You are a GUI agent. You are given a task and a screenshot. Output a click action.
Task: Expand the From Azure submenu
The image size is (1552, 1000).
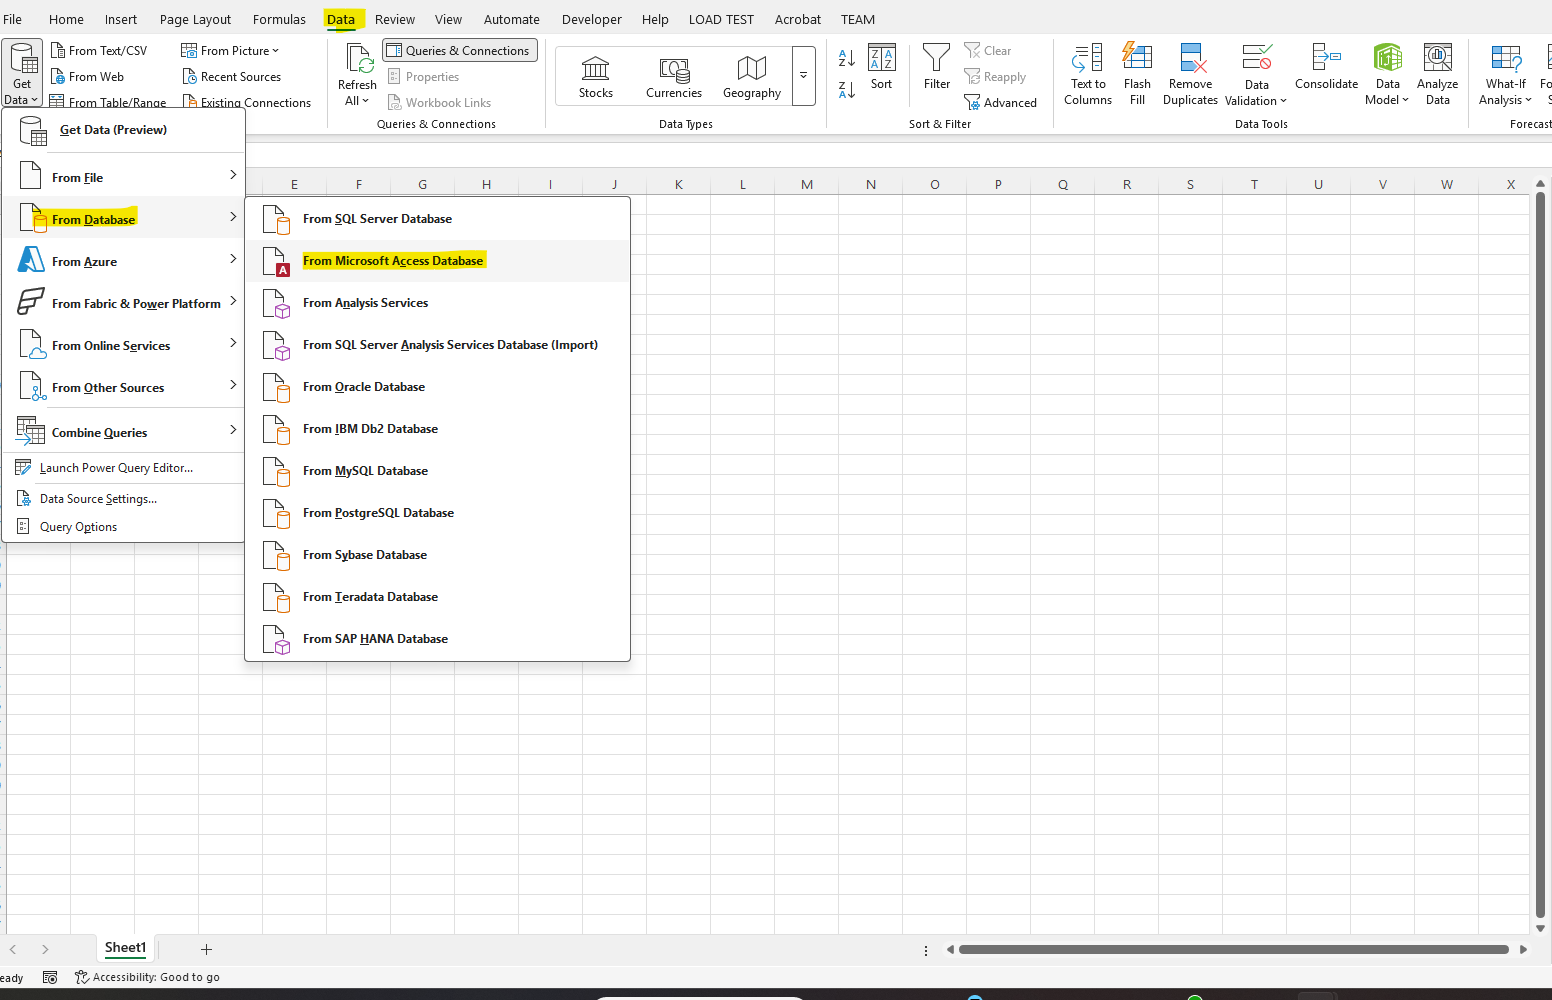tap(124, 261)
